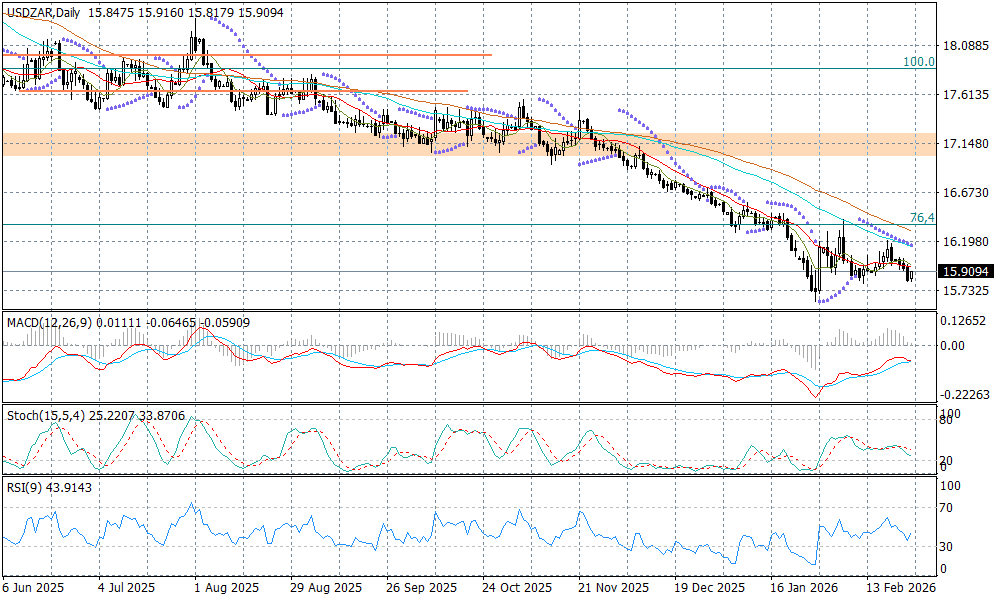This screenshot has height=600, width=1000.
Task: Click the 18.0885 price axis label
Action: [966, 46]
